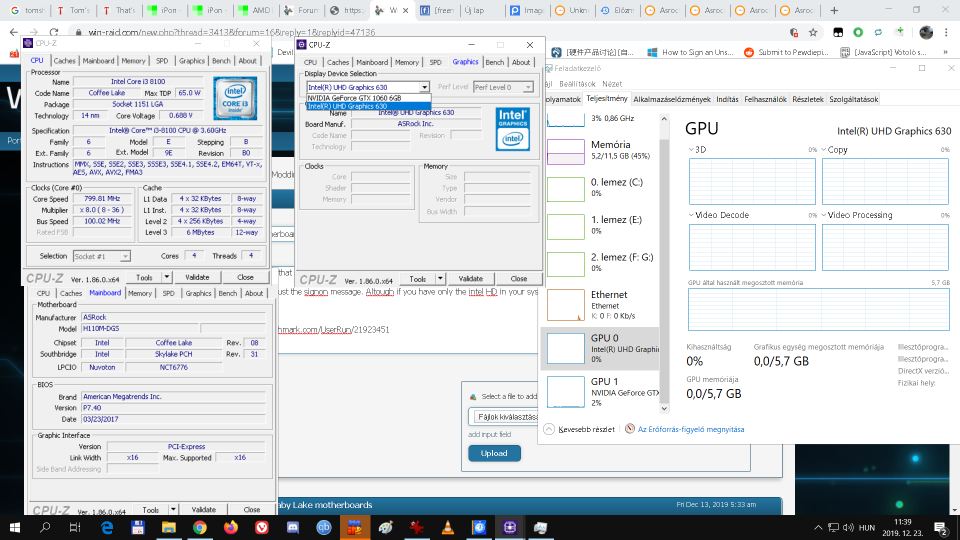Open Nézet menu in Task Manager

(612, 84)
